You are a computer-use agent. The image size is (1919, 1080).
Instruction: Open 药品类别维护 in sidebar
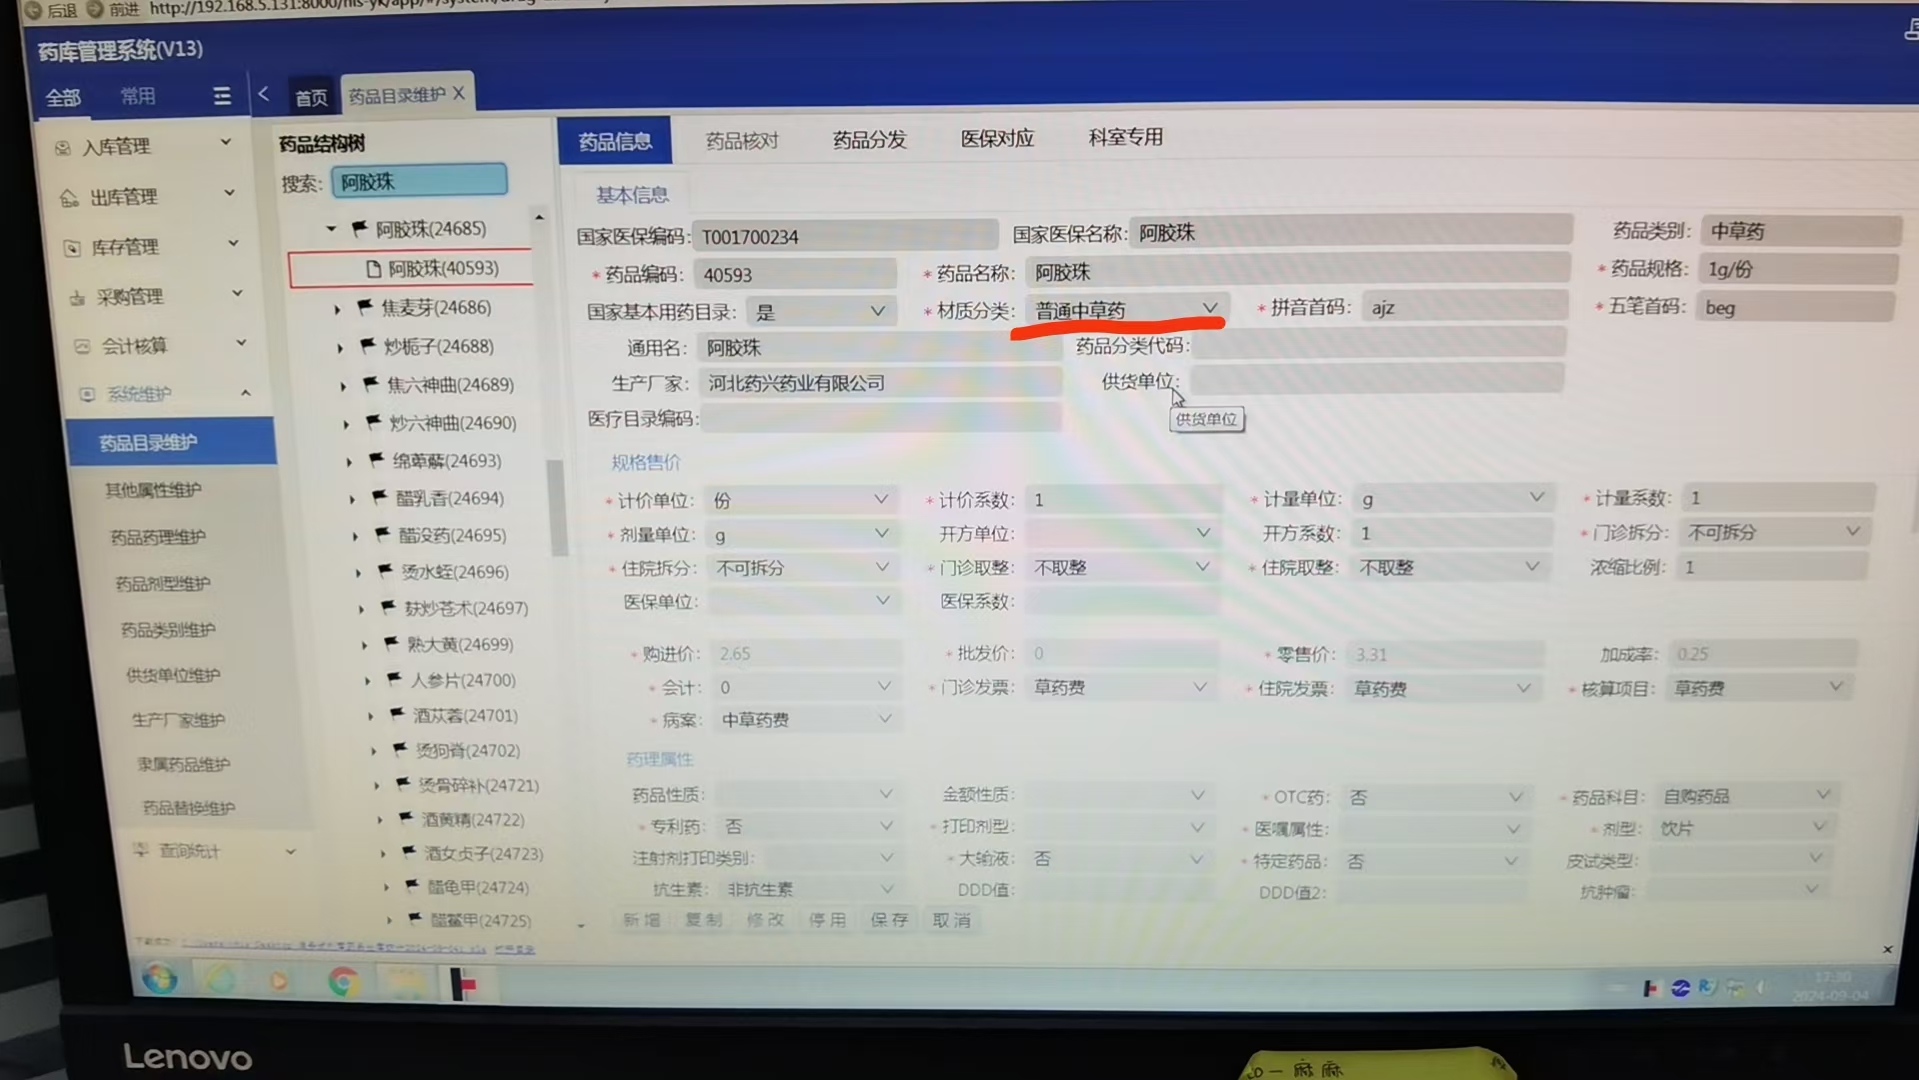(168, 630)
